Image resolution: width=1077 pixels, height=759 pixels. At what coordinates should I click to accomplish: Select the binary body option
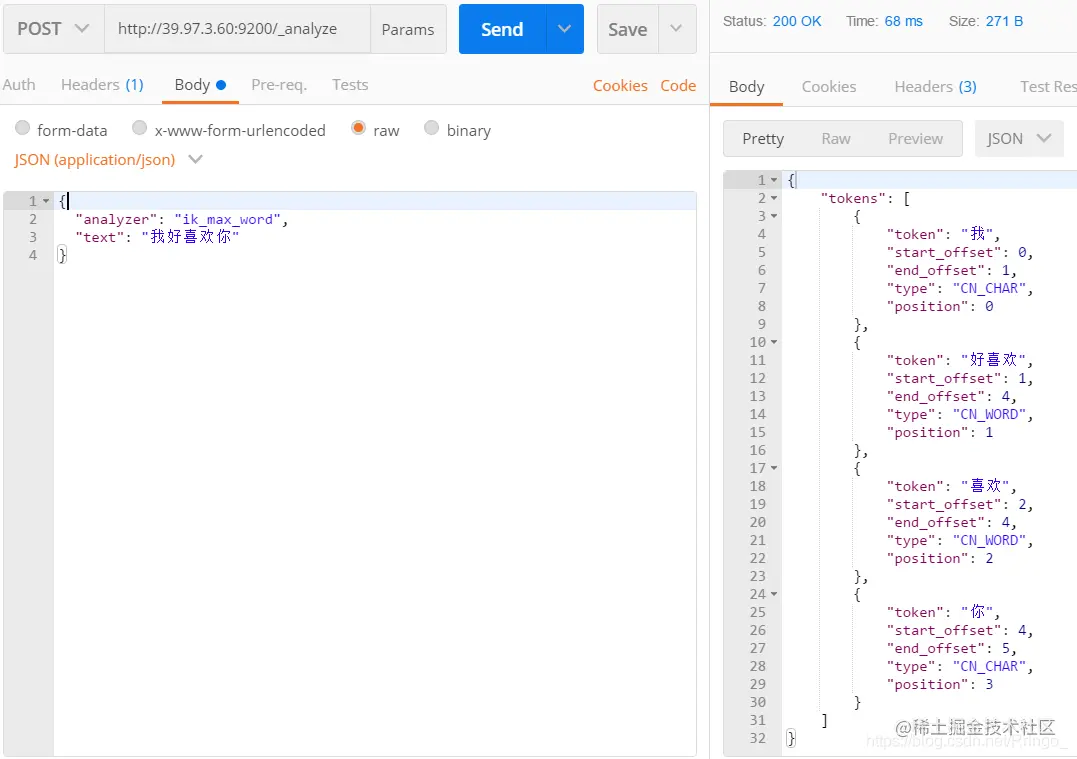[x=431, y=128]
